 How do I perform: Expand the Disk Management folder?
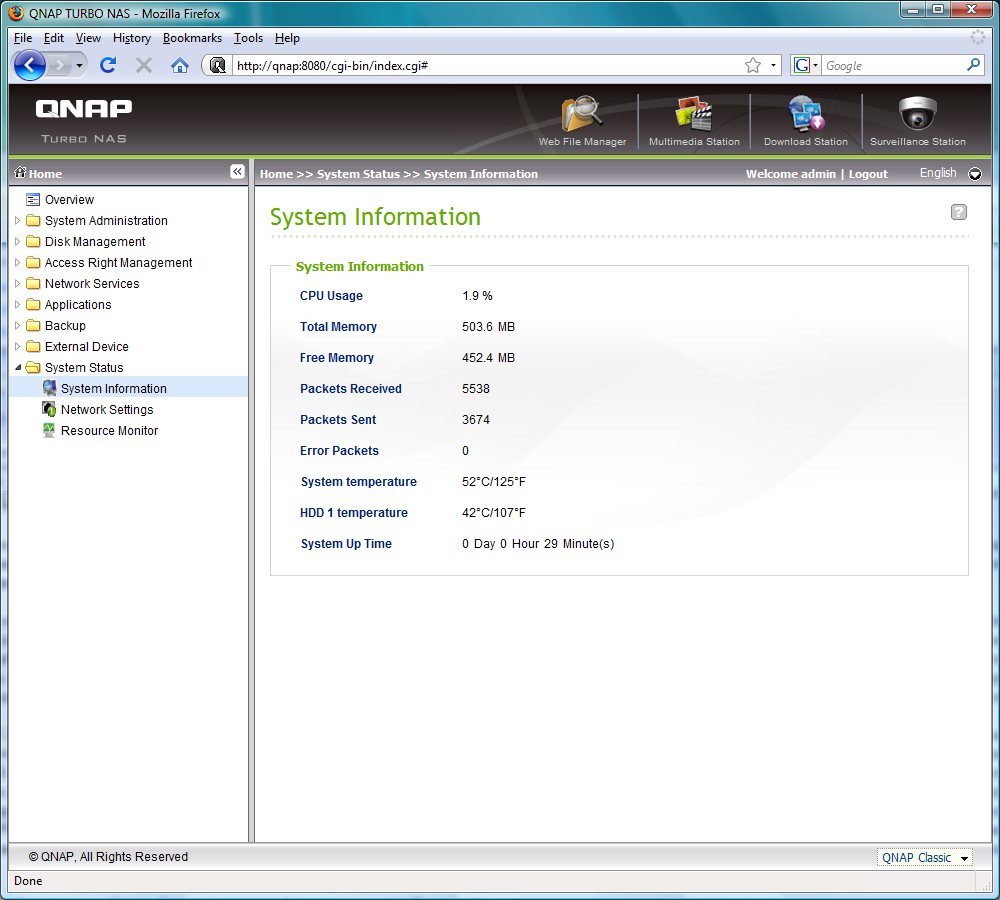(18, 241)
